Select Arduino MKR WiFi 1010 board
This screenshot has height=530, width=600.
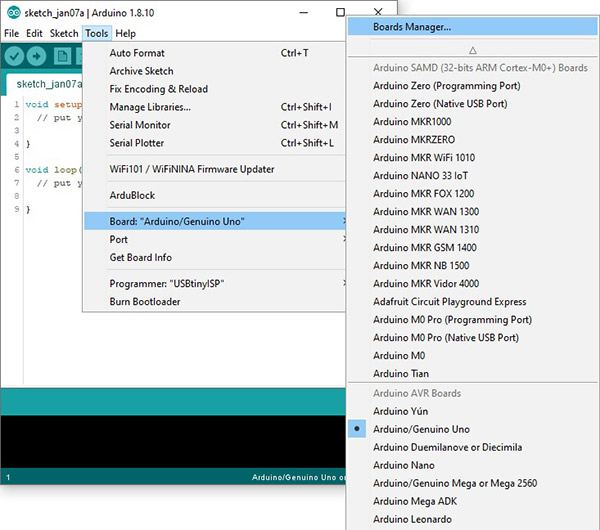(x=423, y=157)
